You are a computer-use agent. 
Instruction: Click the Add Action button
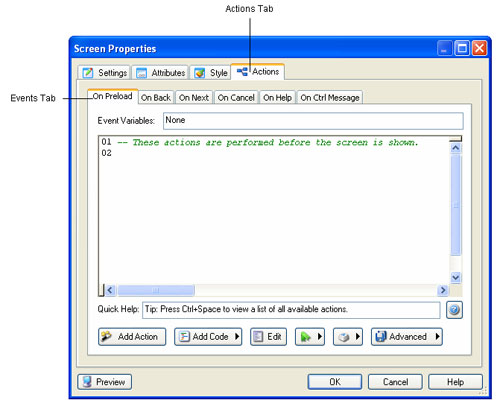pos(132,337)
